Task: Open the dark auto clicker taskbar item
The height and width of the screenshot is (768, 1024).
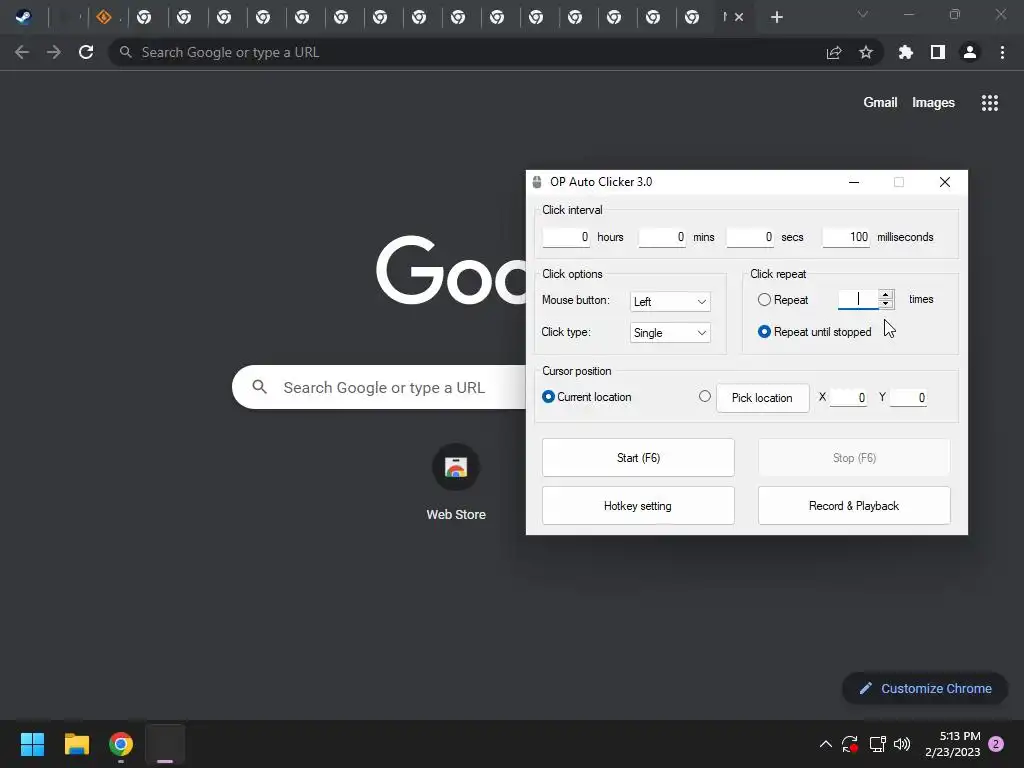Action: click(165, 744)
